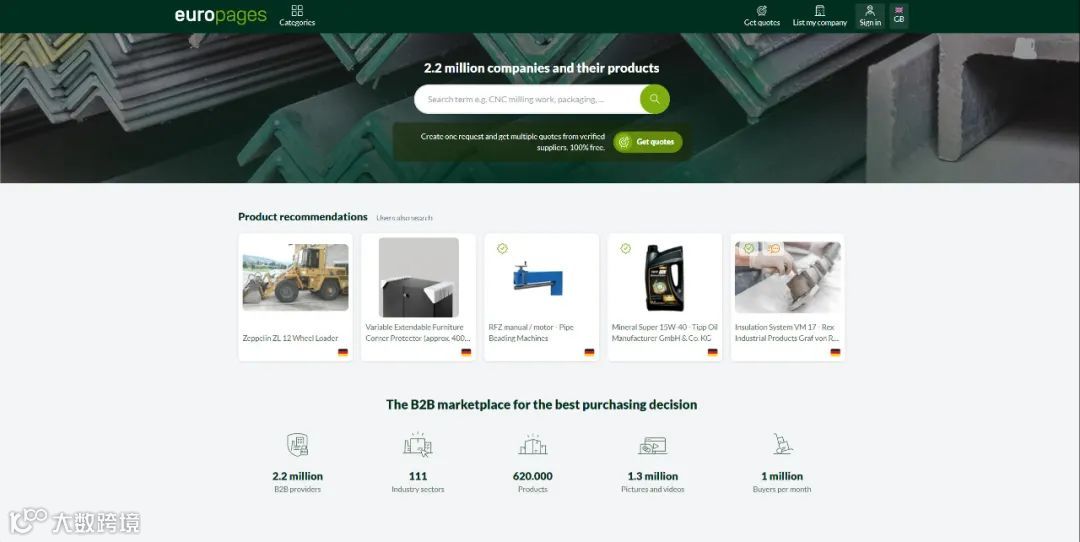Click verified badge on Mineral Super 15W-40 card
This screenshot has width=1080, height=542.
(x=625, y=249)
